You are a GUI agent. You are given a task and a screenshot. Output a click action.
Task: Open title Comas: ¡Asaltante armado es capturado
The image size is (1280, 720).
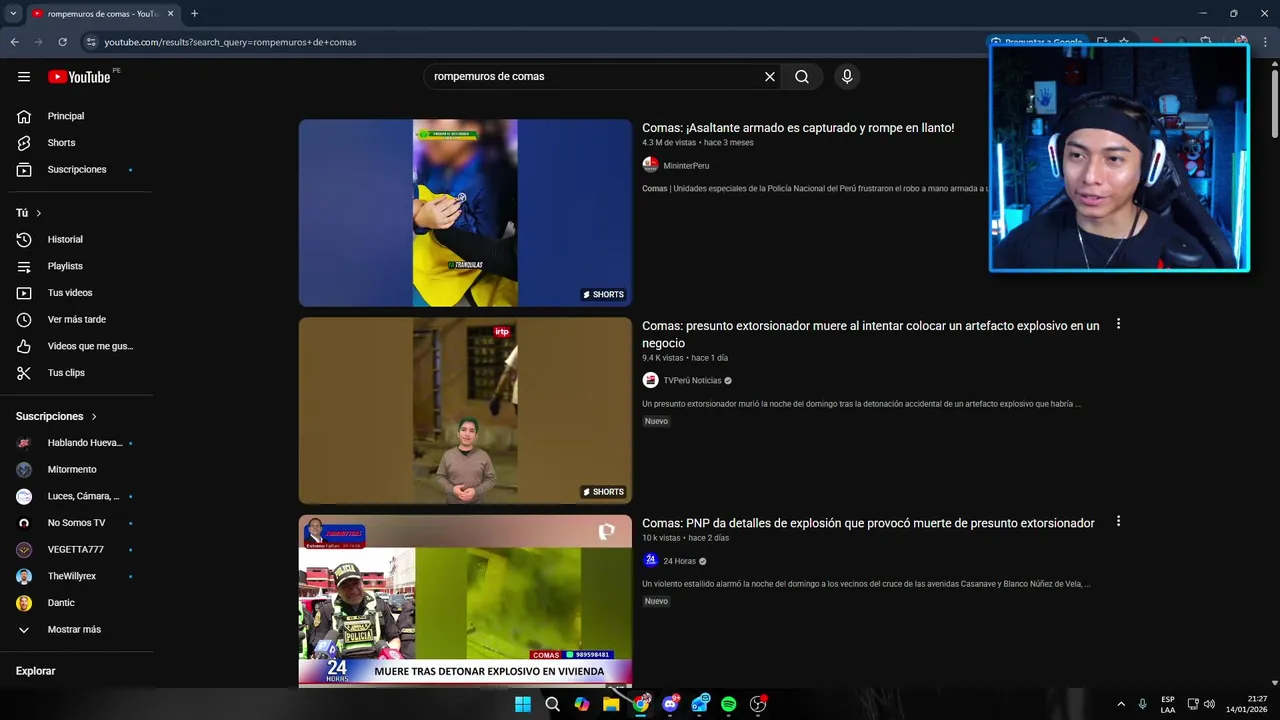click(798, 128)
